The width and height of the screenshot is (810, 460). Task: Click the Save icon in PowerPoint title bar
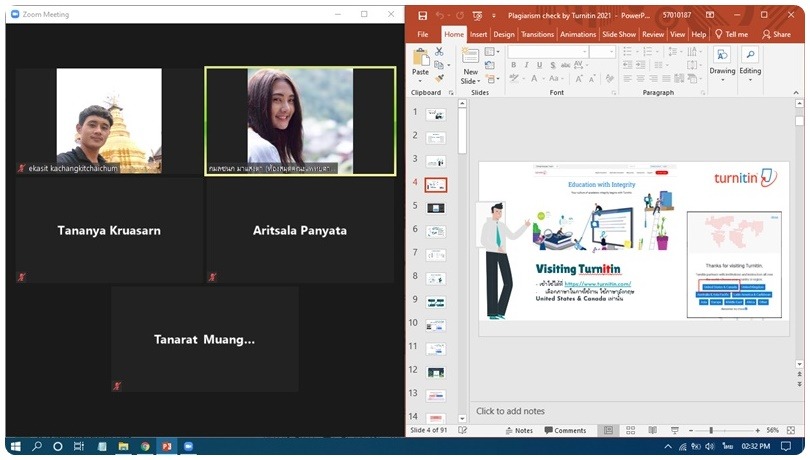click(x=423, y=15)
